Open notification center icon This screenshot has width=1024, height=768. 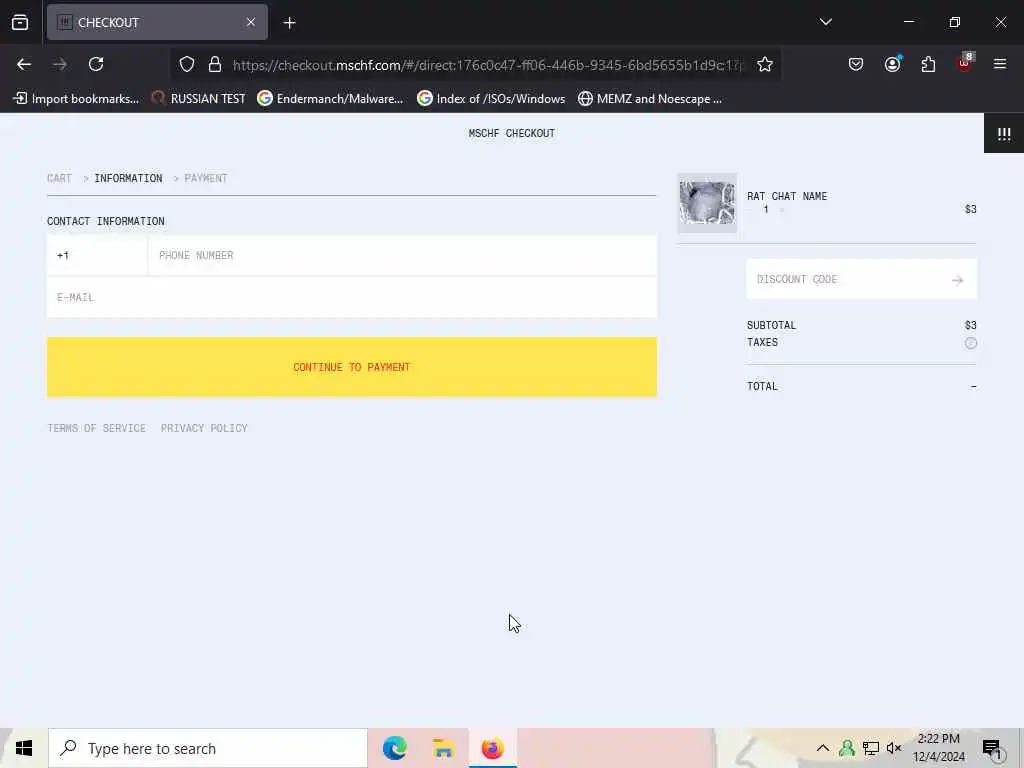pos(992,748)
